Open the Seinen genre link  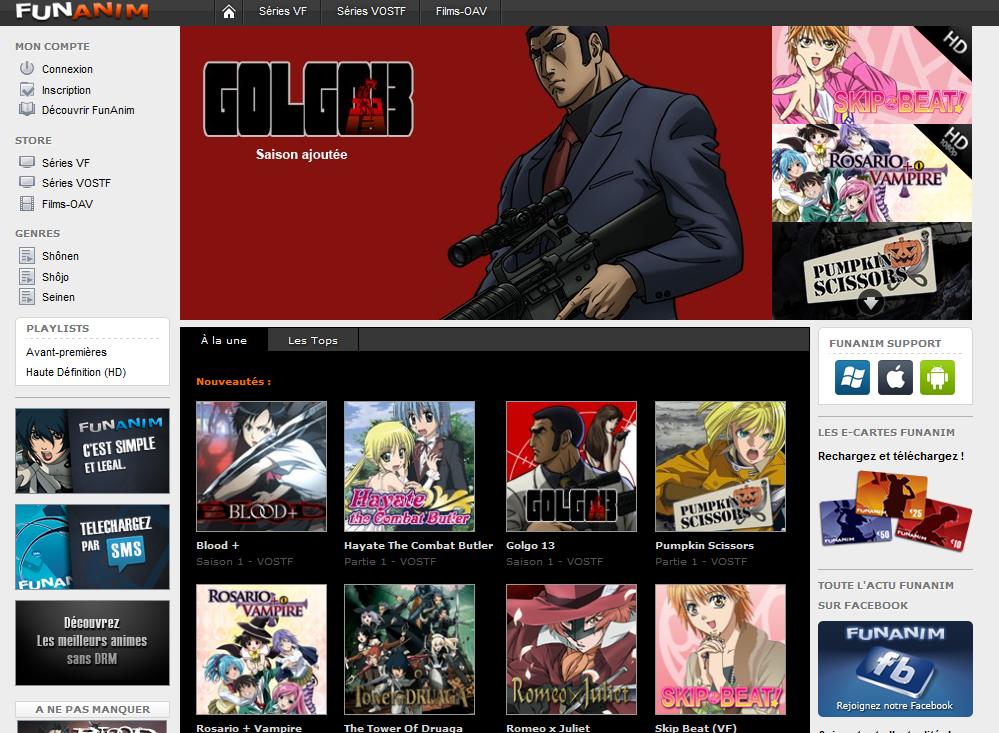click(x=58, y=297)
